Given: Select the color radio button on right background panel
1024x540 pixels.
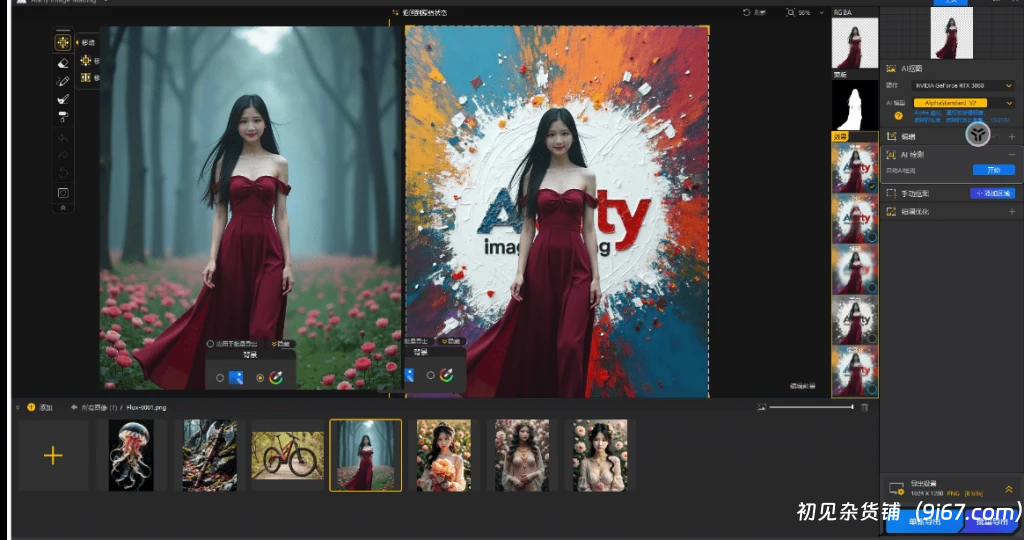Looking at the screenshot, I should (430, 375).
